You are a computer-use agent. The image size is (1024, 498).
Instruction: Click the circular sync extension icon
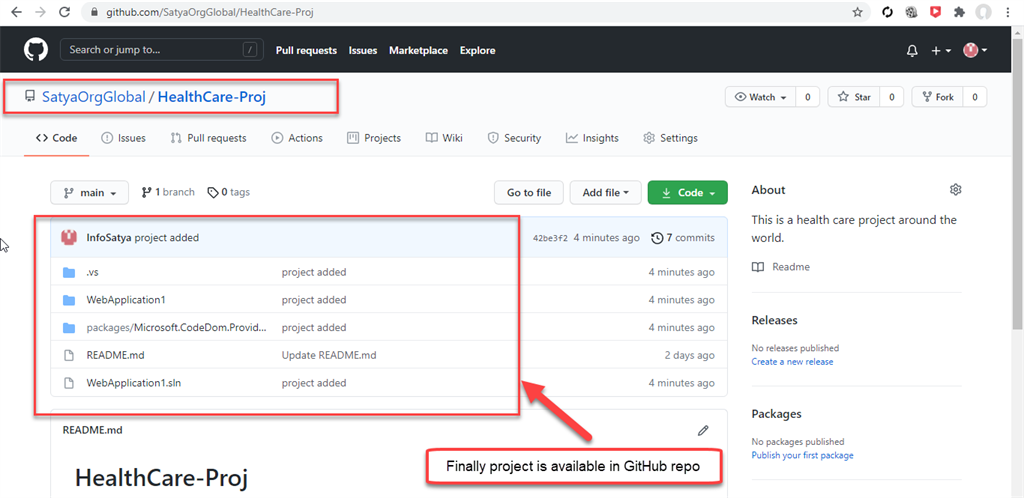pyautogui.click(x=888, y=12)
